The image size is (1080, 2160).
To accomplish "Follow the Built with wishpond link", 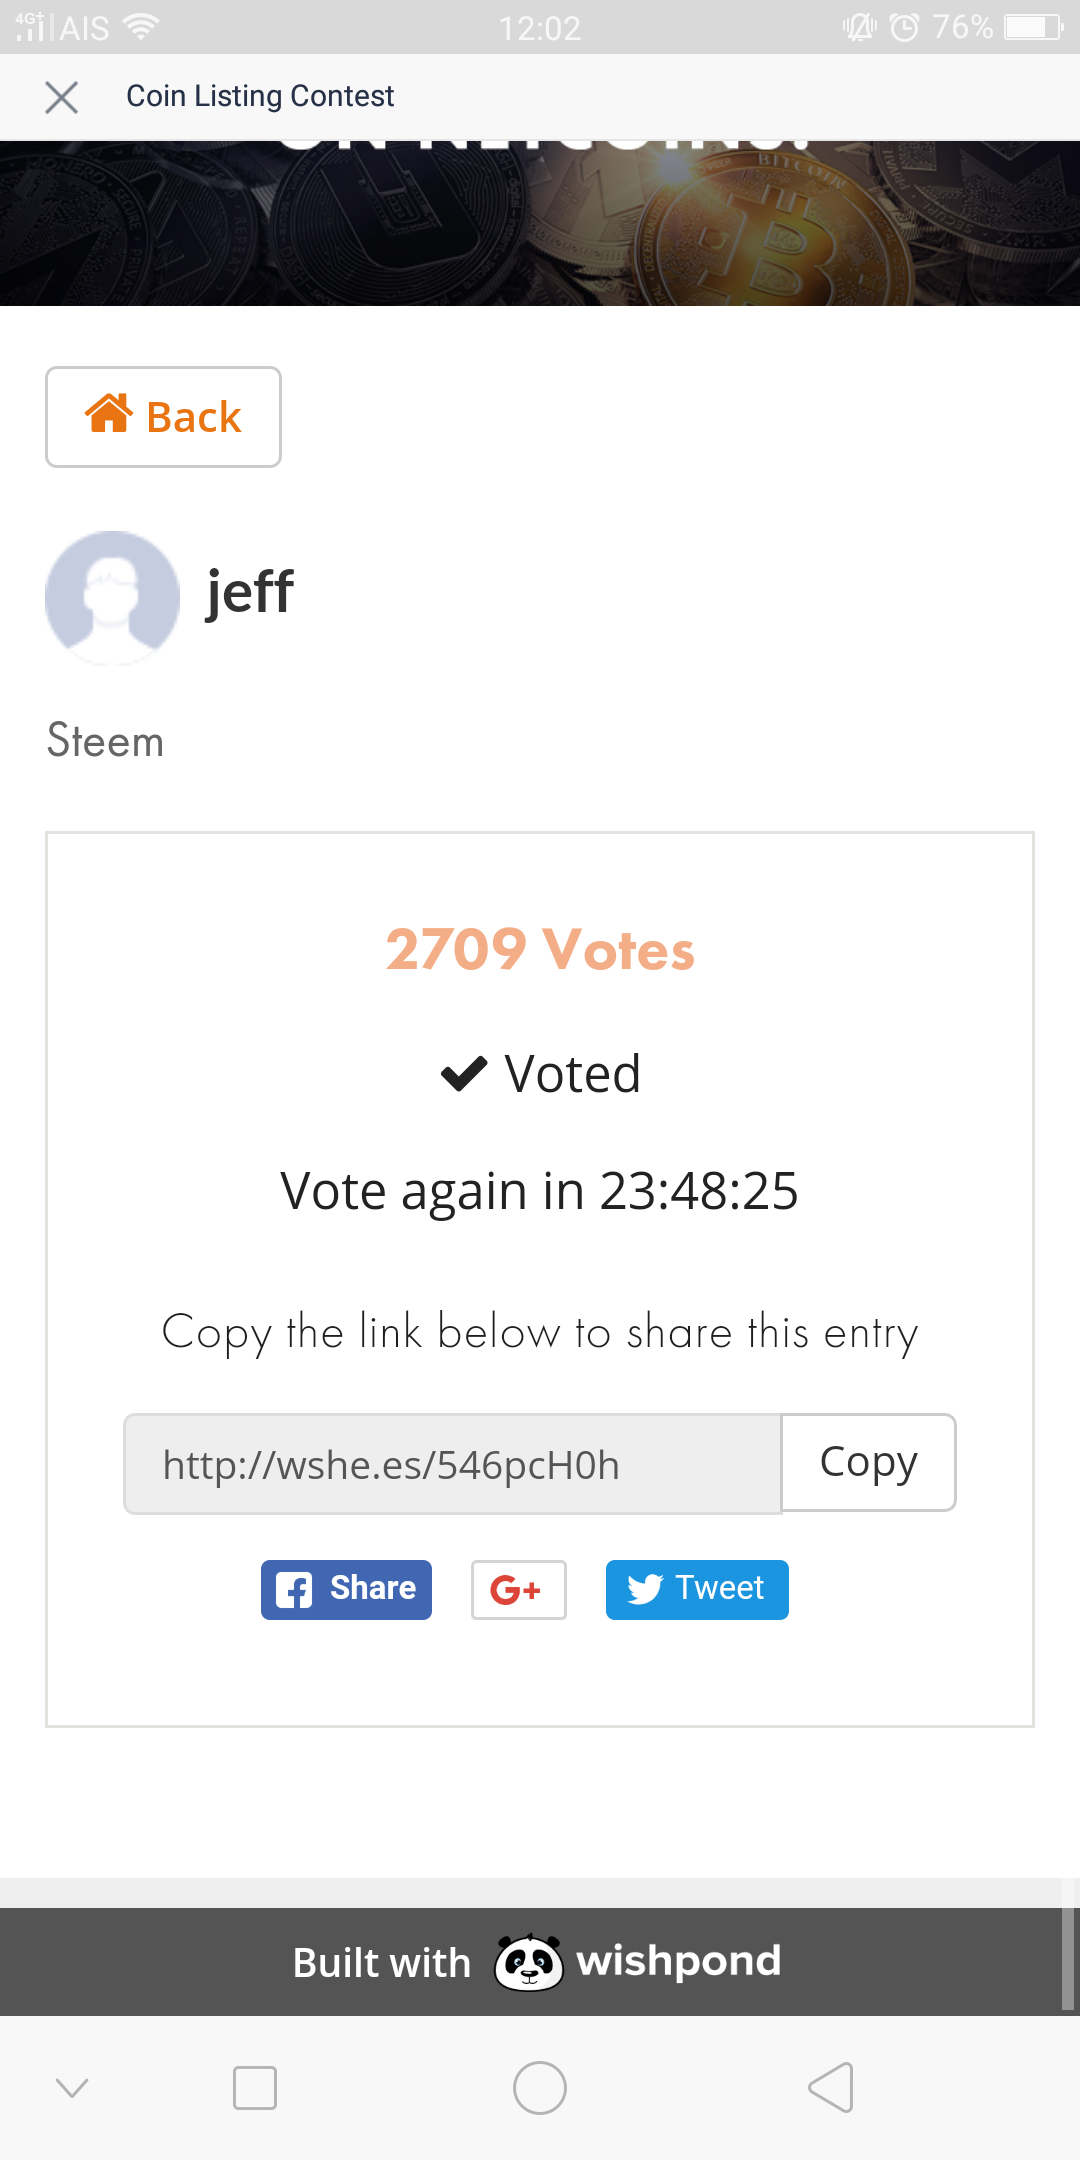I will click(538, 1962).
